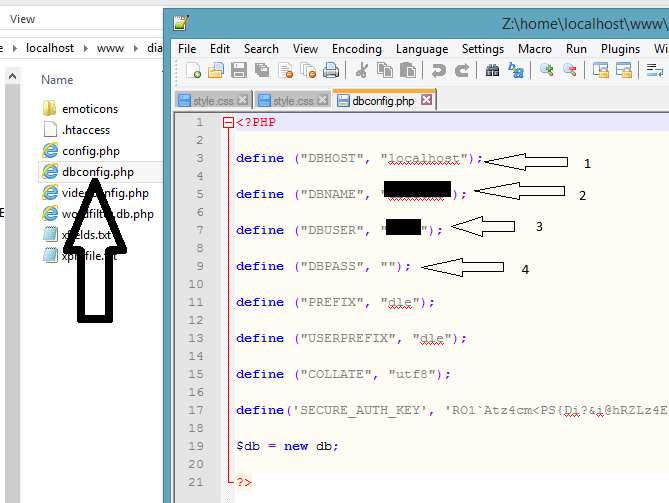
Task: Open the Language menu
Action: (x=422, y=49)
